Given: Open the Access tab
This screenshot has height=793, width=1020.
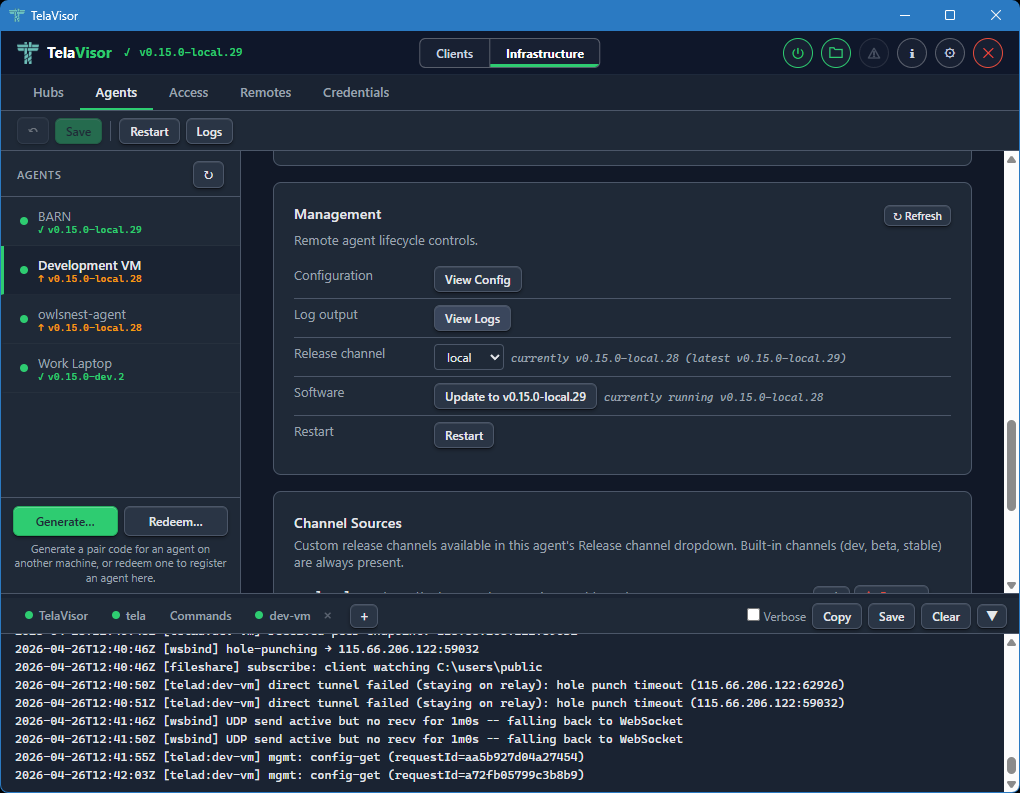Looking at the screenshot, I should tap(189, 92).
